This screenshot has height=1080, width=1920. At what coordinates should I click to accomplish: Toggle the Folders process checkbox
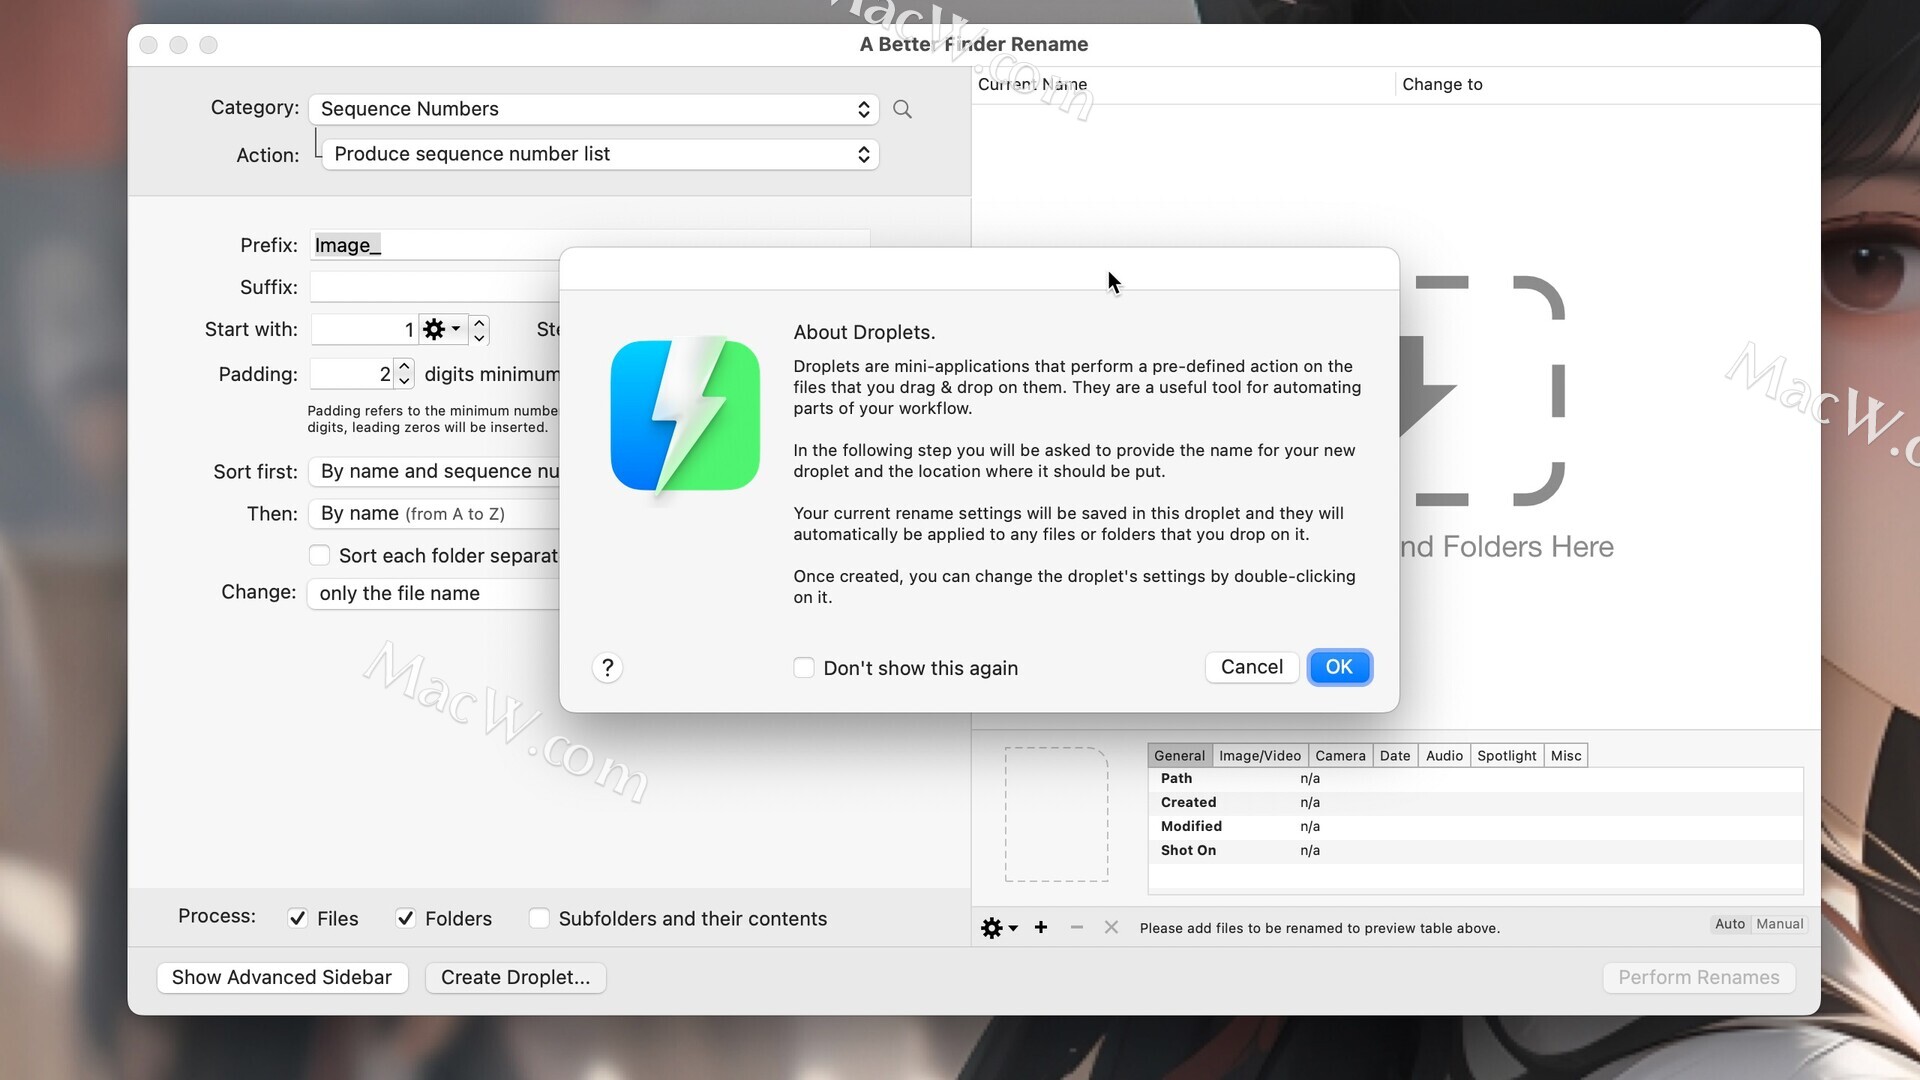pos(405,918)
